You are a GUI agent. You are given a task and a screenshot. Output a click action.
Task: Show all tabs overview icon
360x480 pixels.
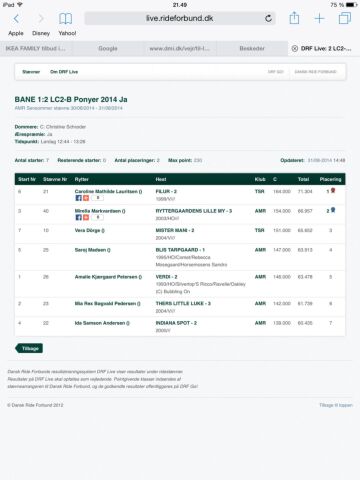(345, 18)
